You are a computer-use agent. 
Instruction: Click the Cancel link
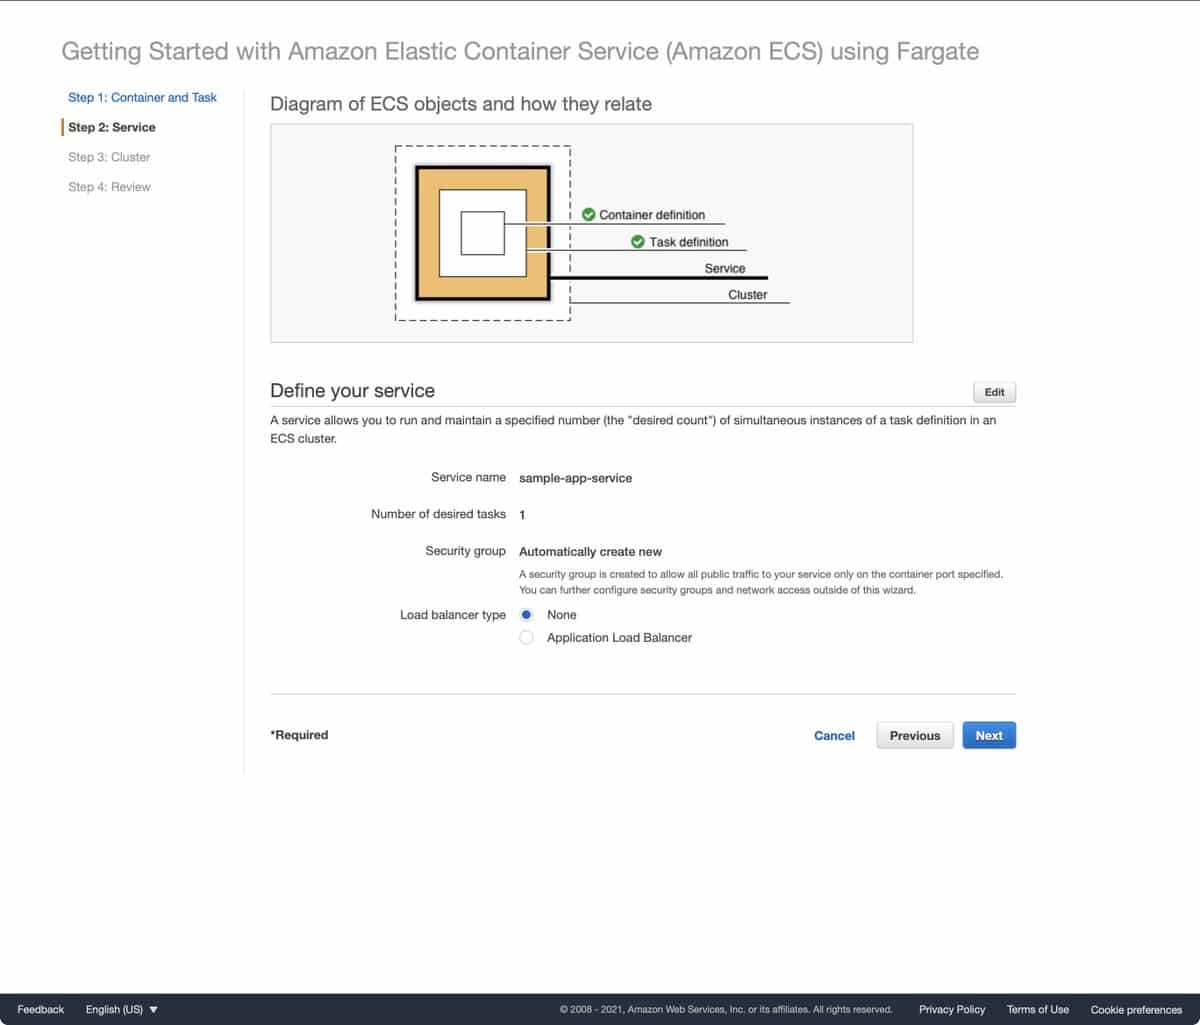pos(834,735)
